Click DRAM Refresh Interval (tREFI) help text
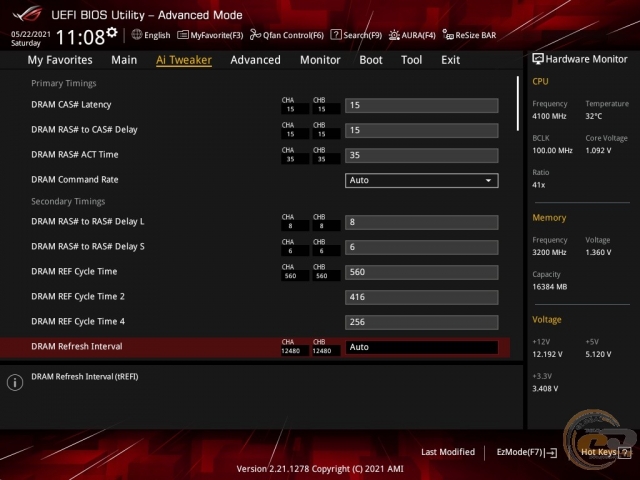 [x=84, y=377]
